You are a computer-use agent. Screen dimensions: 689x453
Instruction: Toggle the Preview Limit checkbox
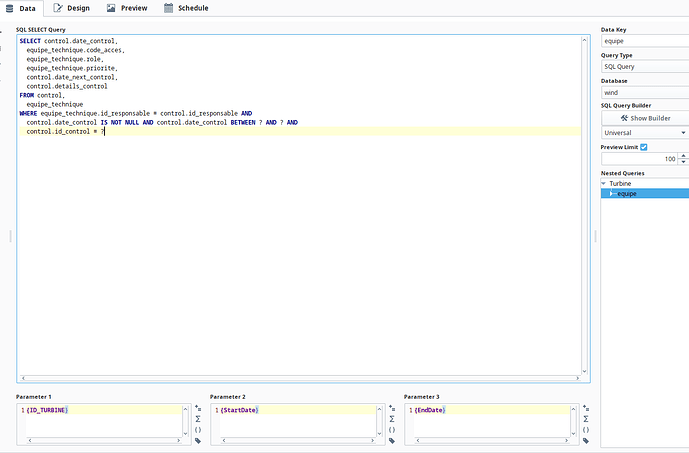click(x=644, y=147)
